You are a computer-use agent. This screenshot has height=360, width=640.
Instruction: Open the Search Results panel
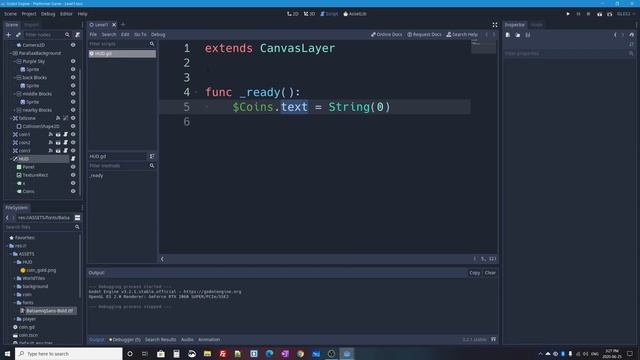(x=160, y=340)
